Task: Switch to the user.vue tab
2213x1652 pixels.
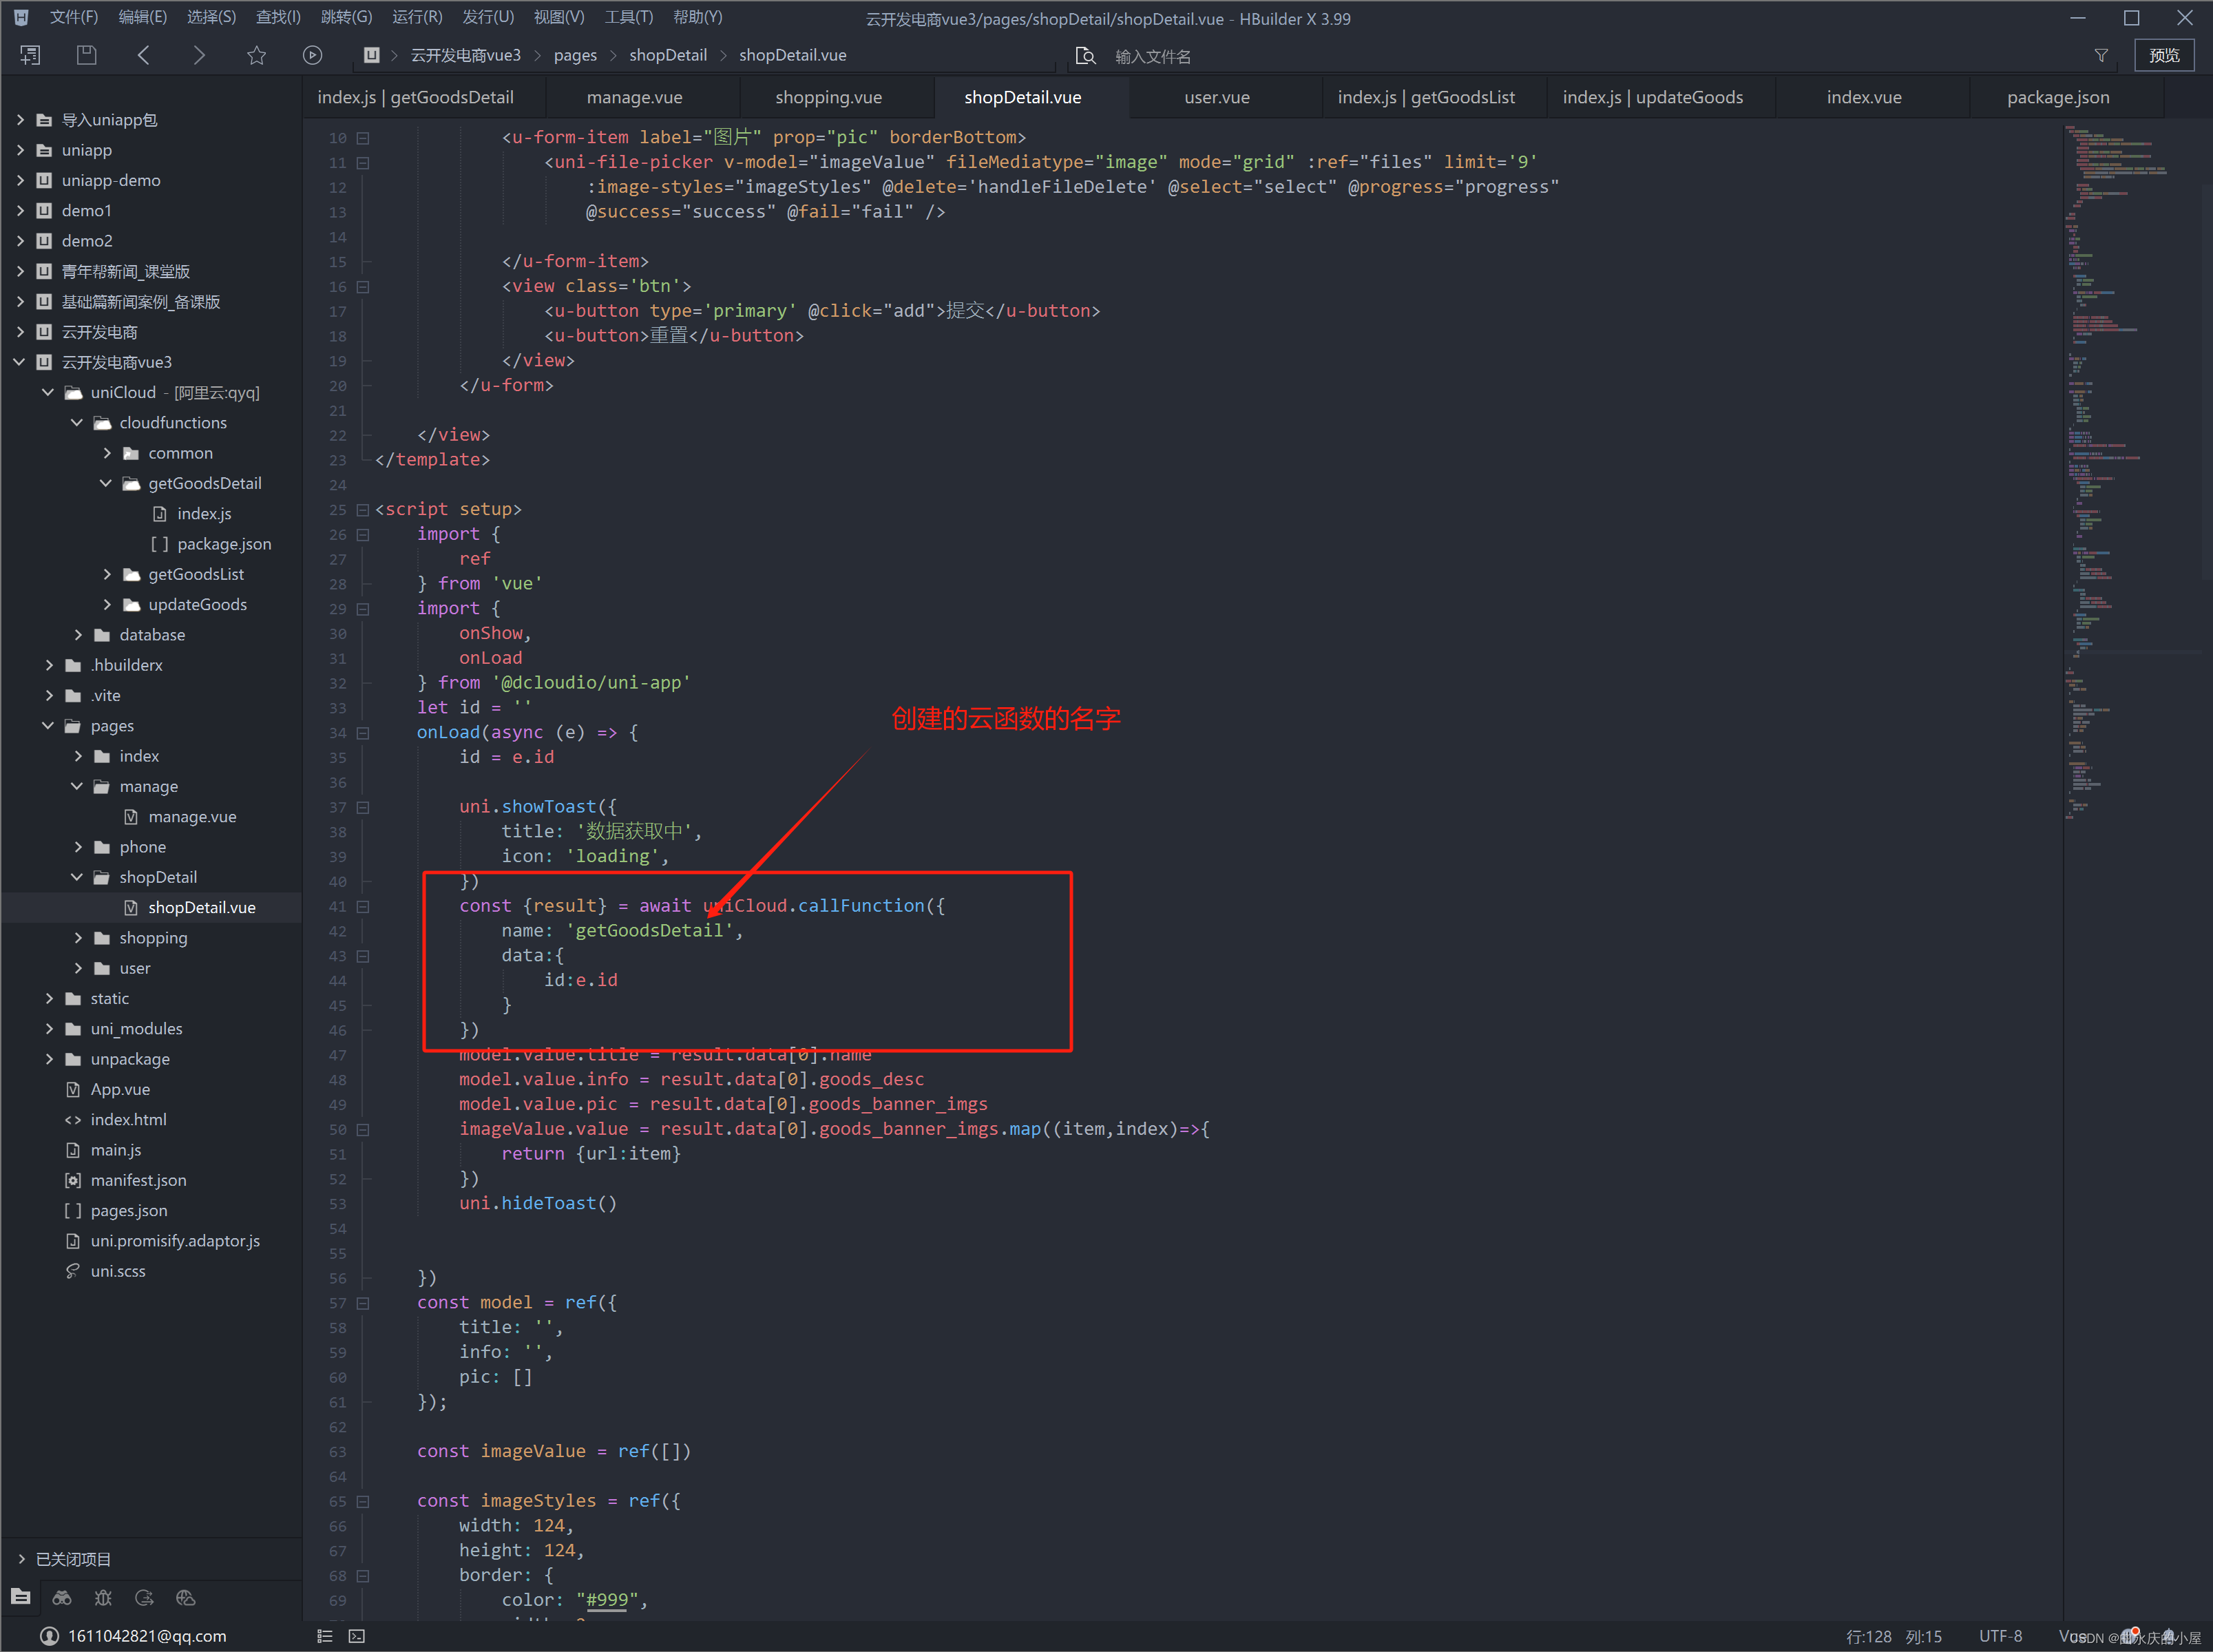Action: point(1217,97)
